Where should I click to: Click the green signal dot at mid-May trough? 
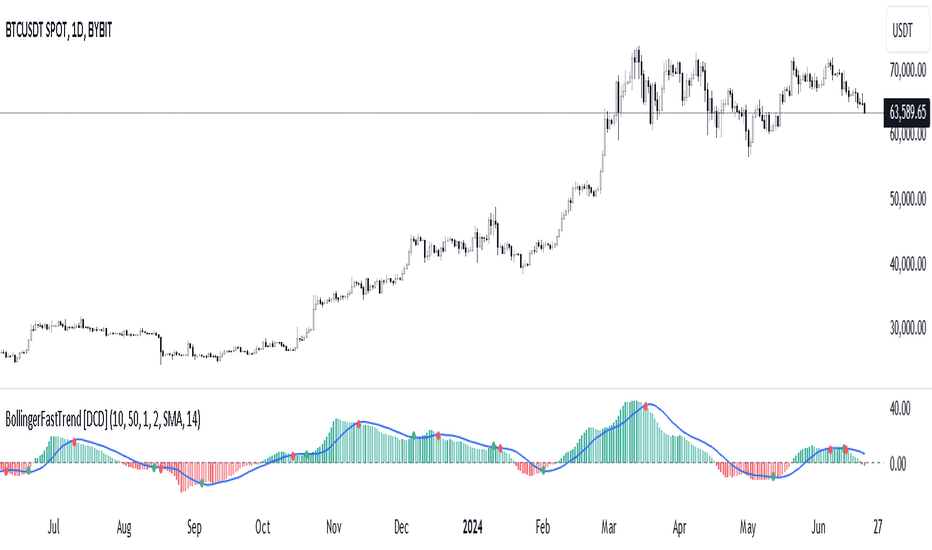(x=773, y=477)
